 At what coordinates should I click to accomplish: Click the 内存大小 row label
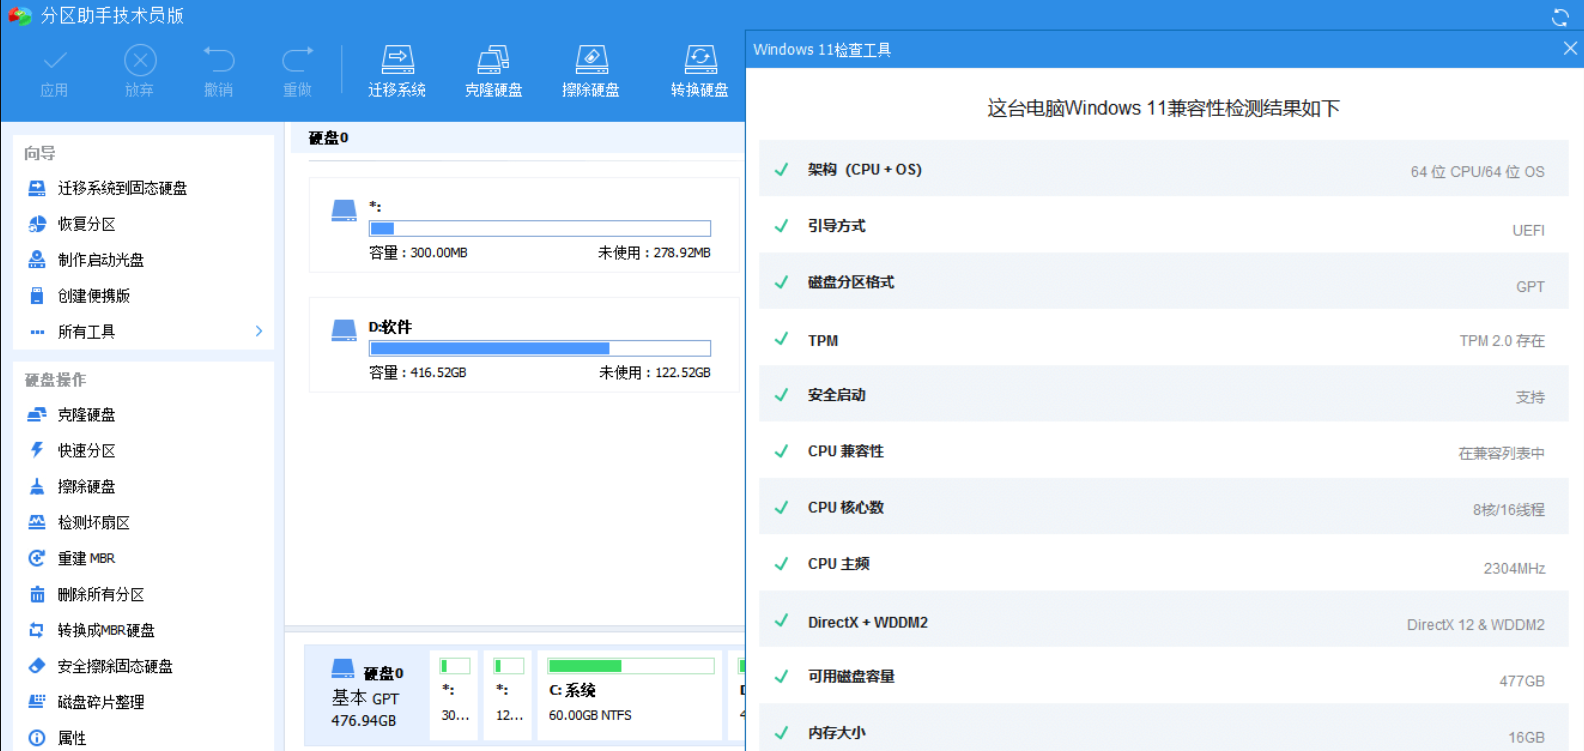click(837, 733)
